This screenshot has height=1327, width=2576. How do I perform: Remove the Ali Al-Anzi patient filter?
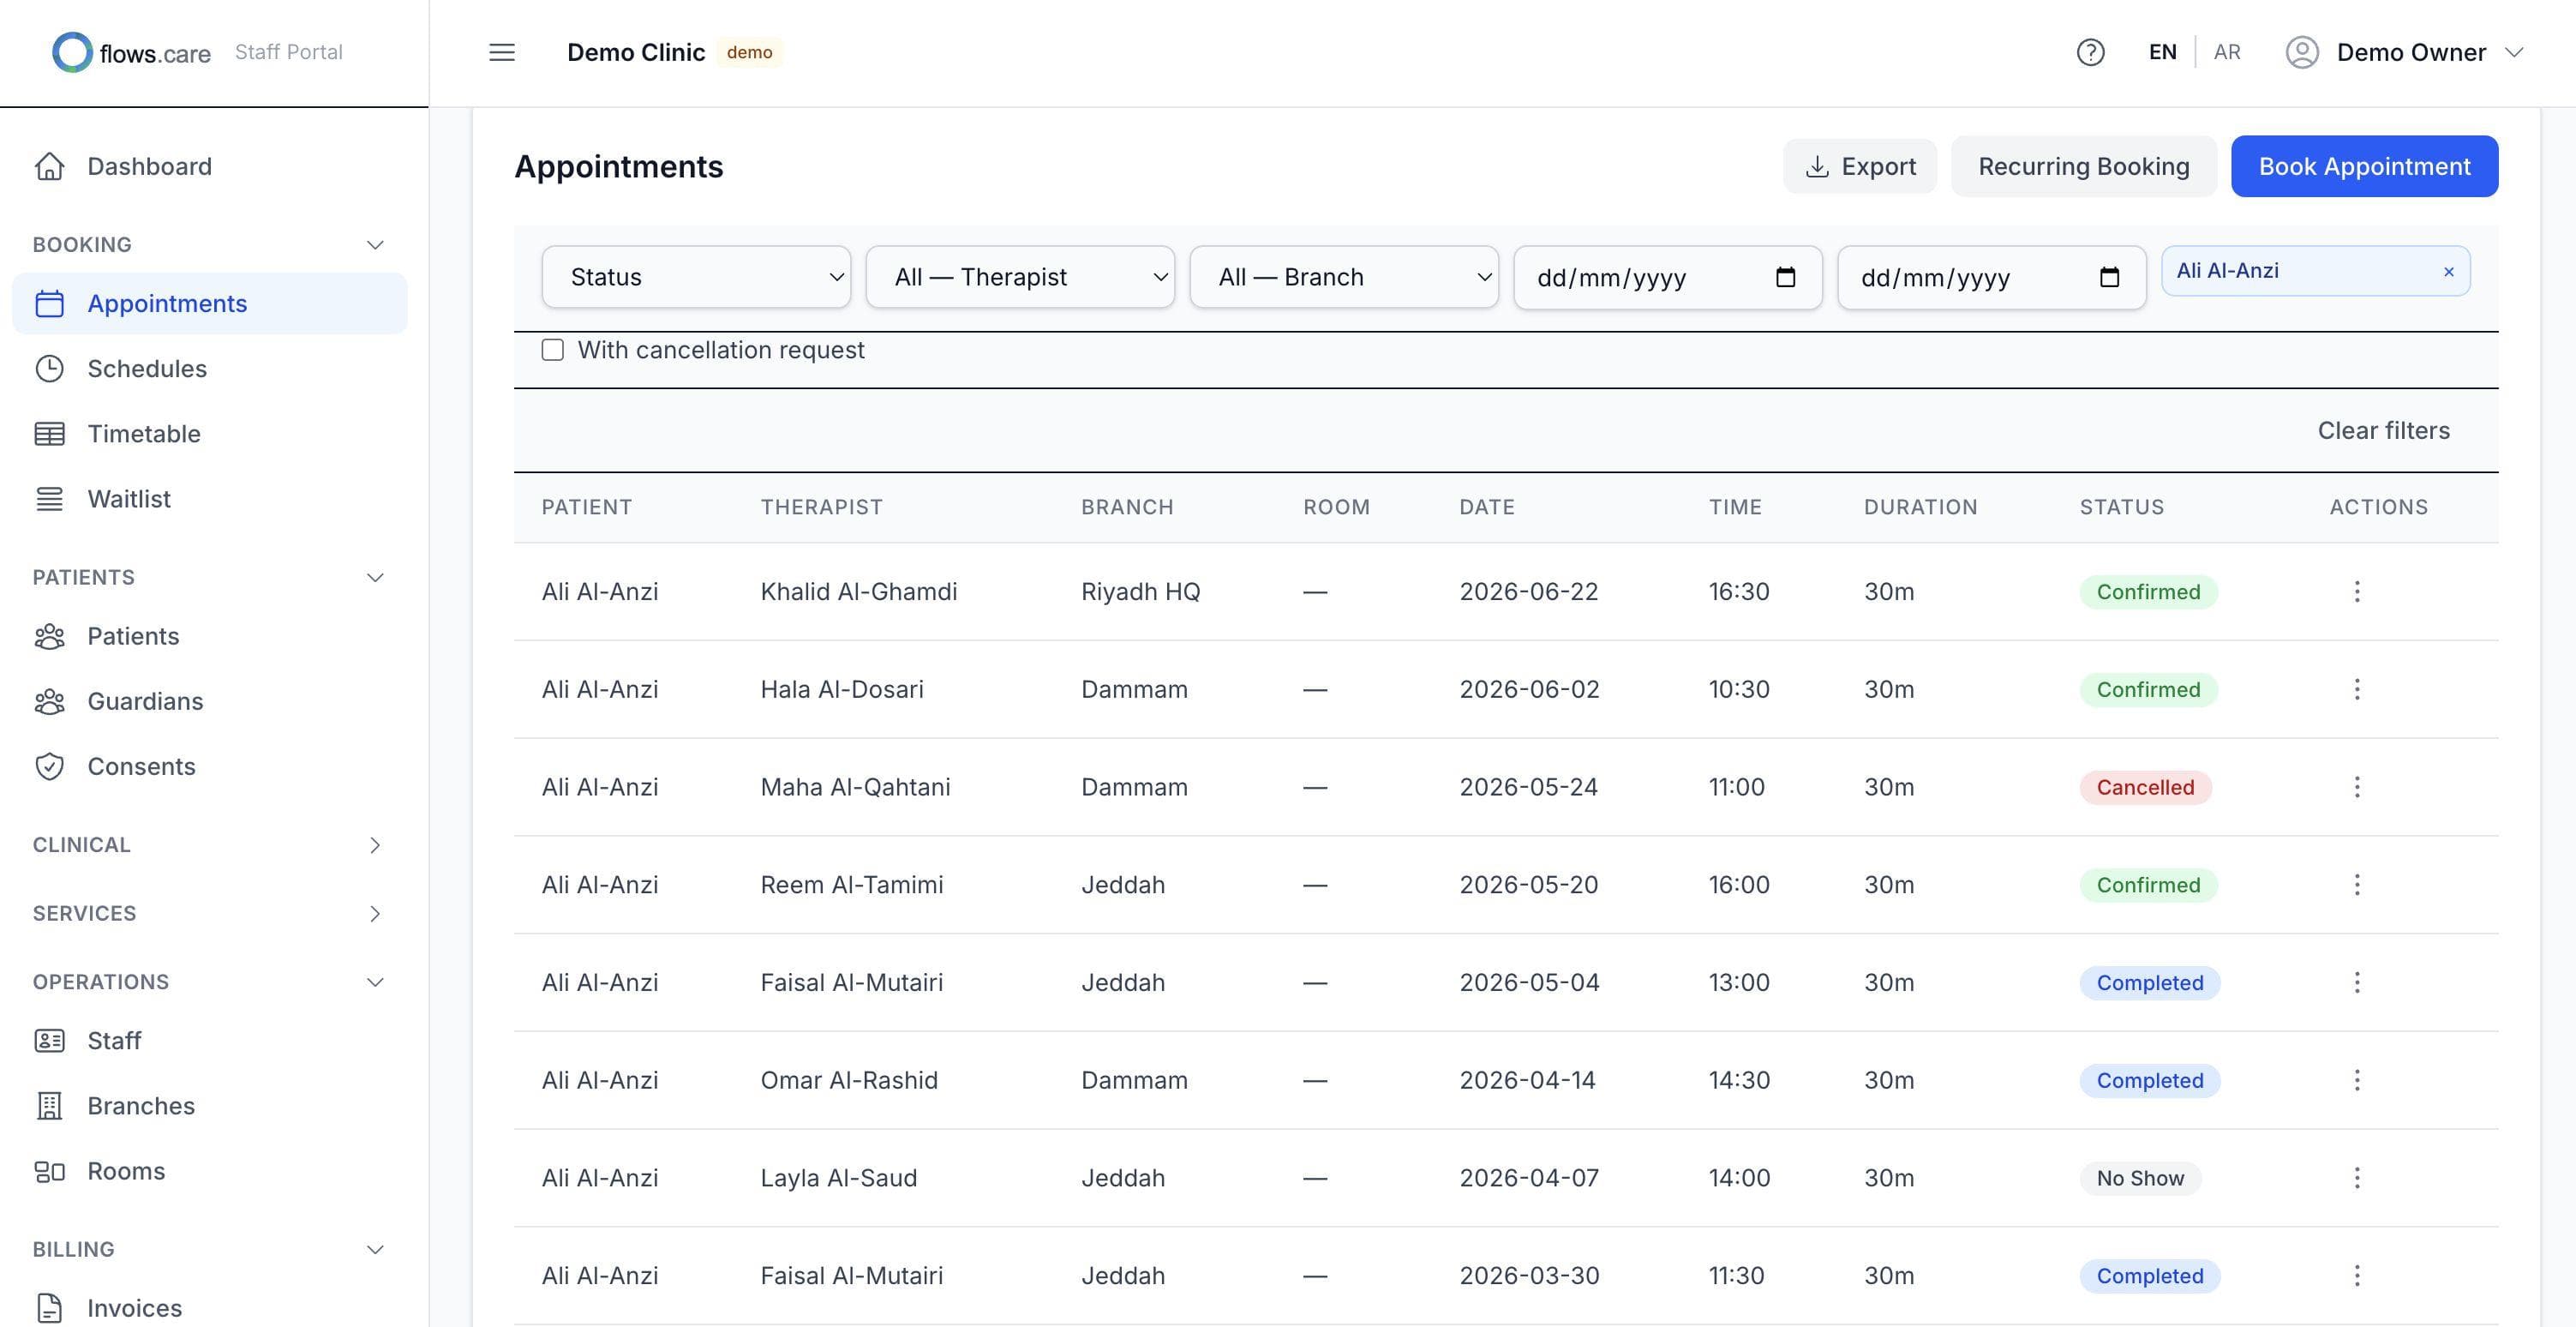click(x=2449, y=272)
